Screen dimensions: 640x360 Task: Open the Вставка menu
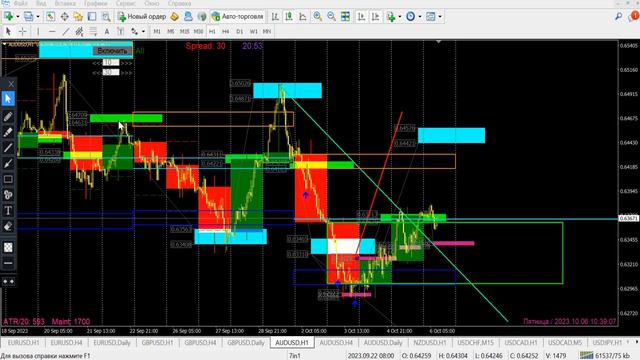coord(65,3)
